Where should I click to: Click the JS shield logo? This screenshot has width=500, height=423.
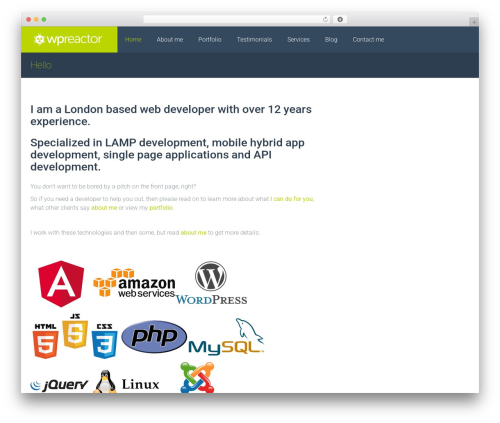75,331
